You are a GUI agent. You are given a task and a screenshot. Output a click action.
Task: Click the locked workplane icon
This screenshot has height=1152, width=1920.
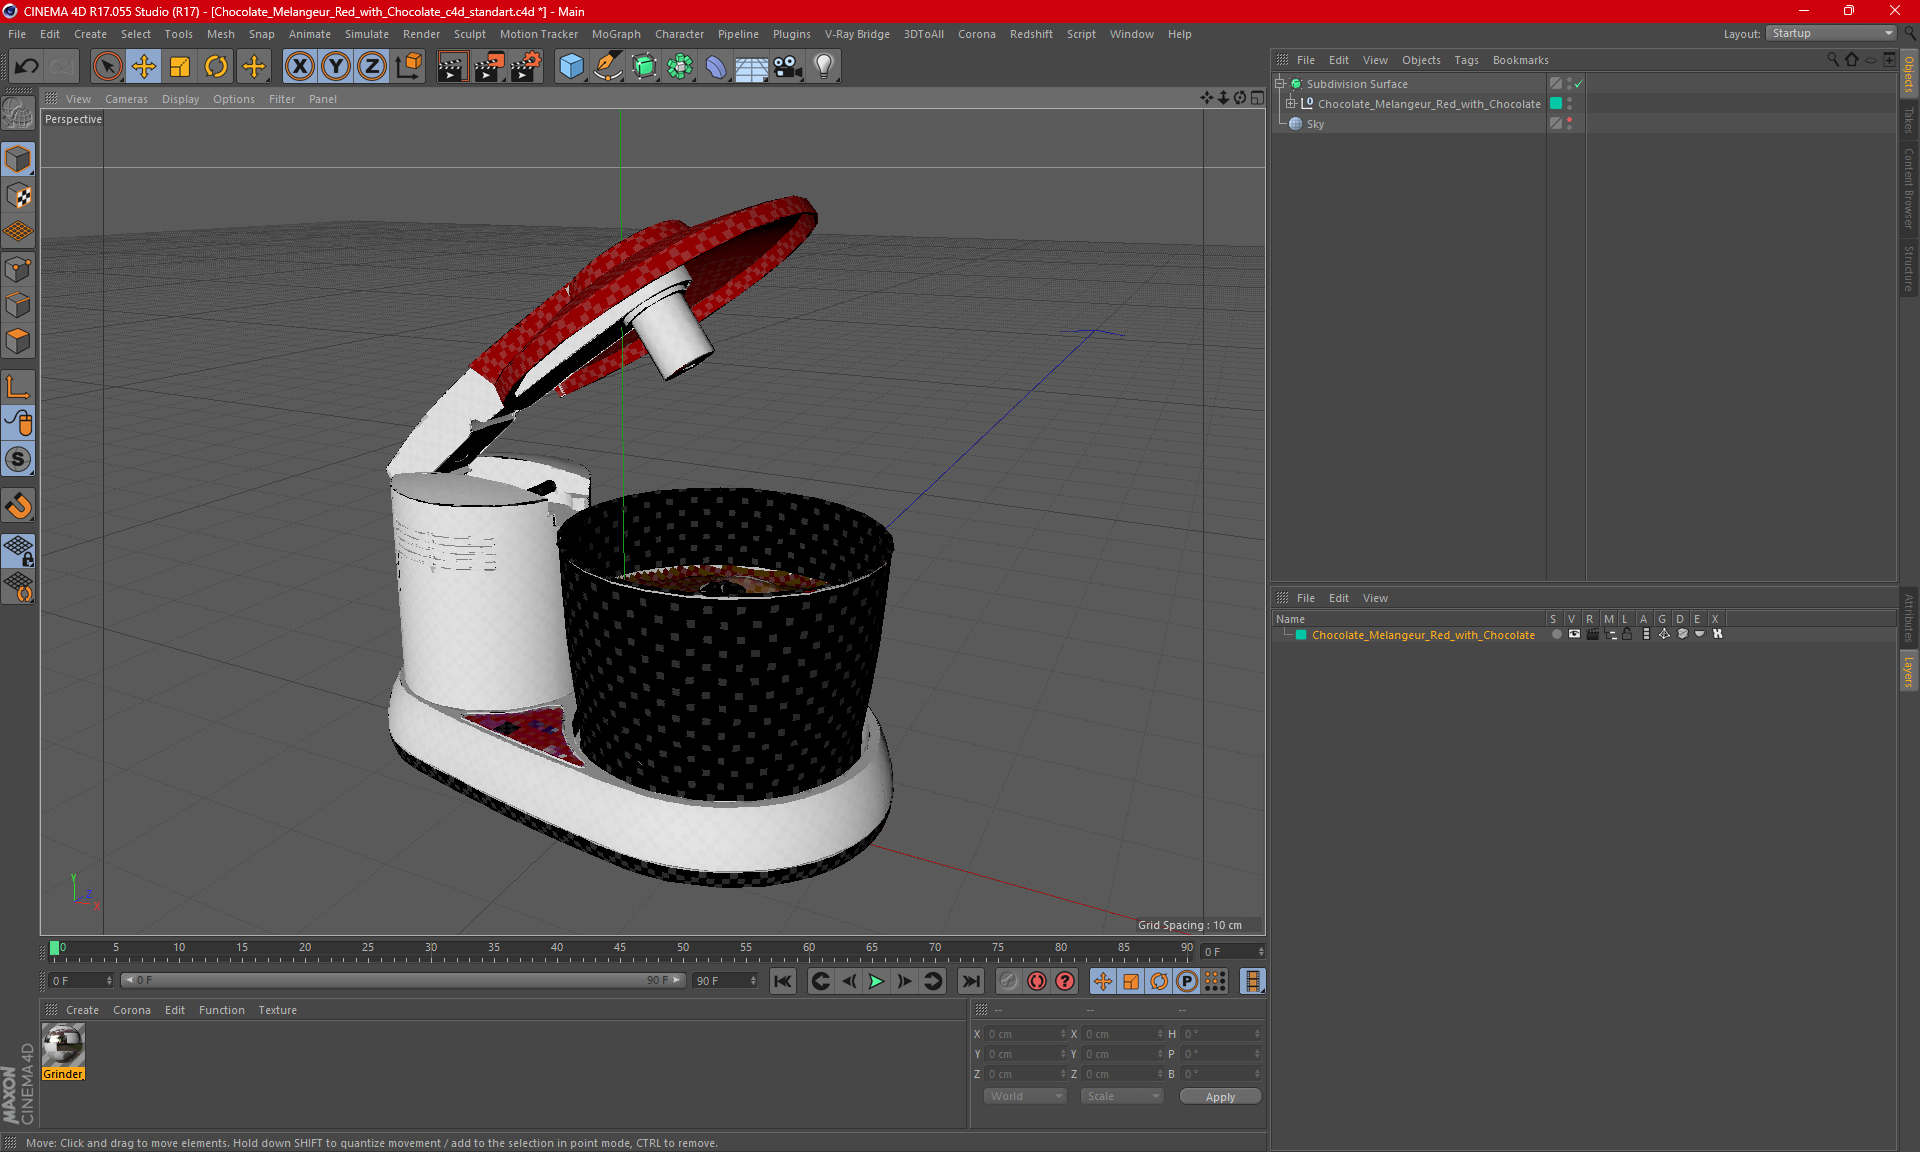[x=19, y=550]
